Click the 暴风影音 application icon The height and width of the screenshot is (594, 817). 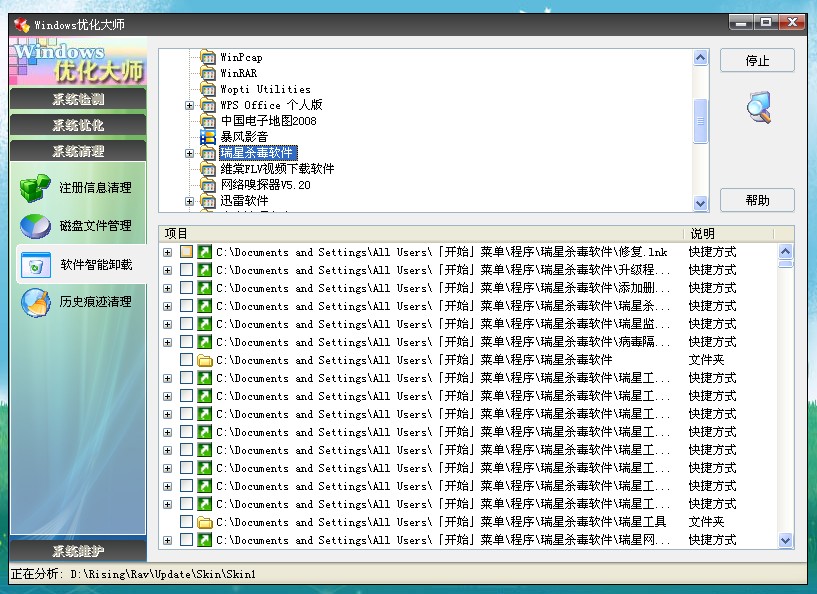coord(208,137)
